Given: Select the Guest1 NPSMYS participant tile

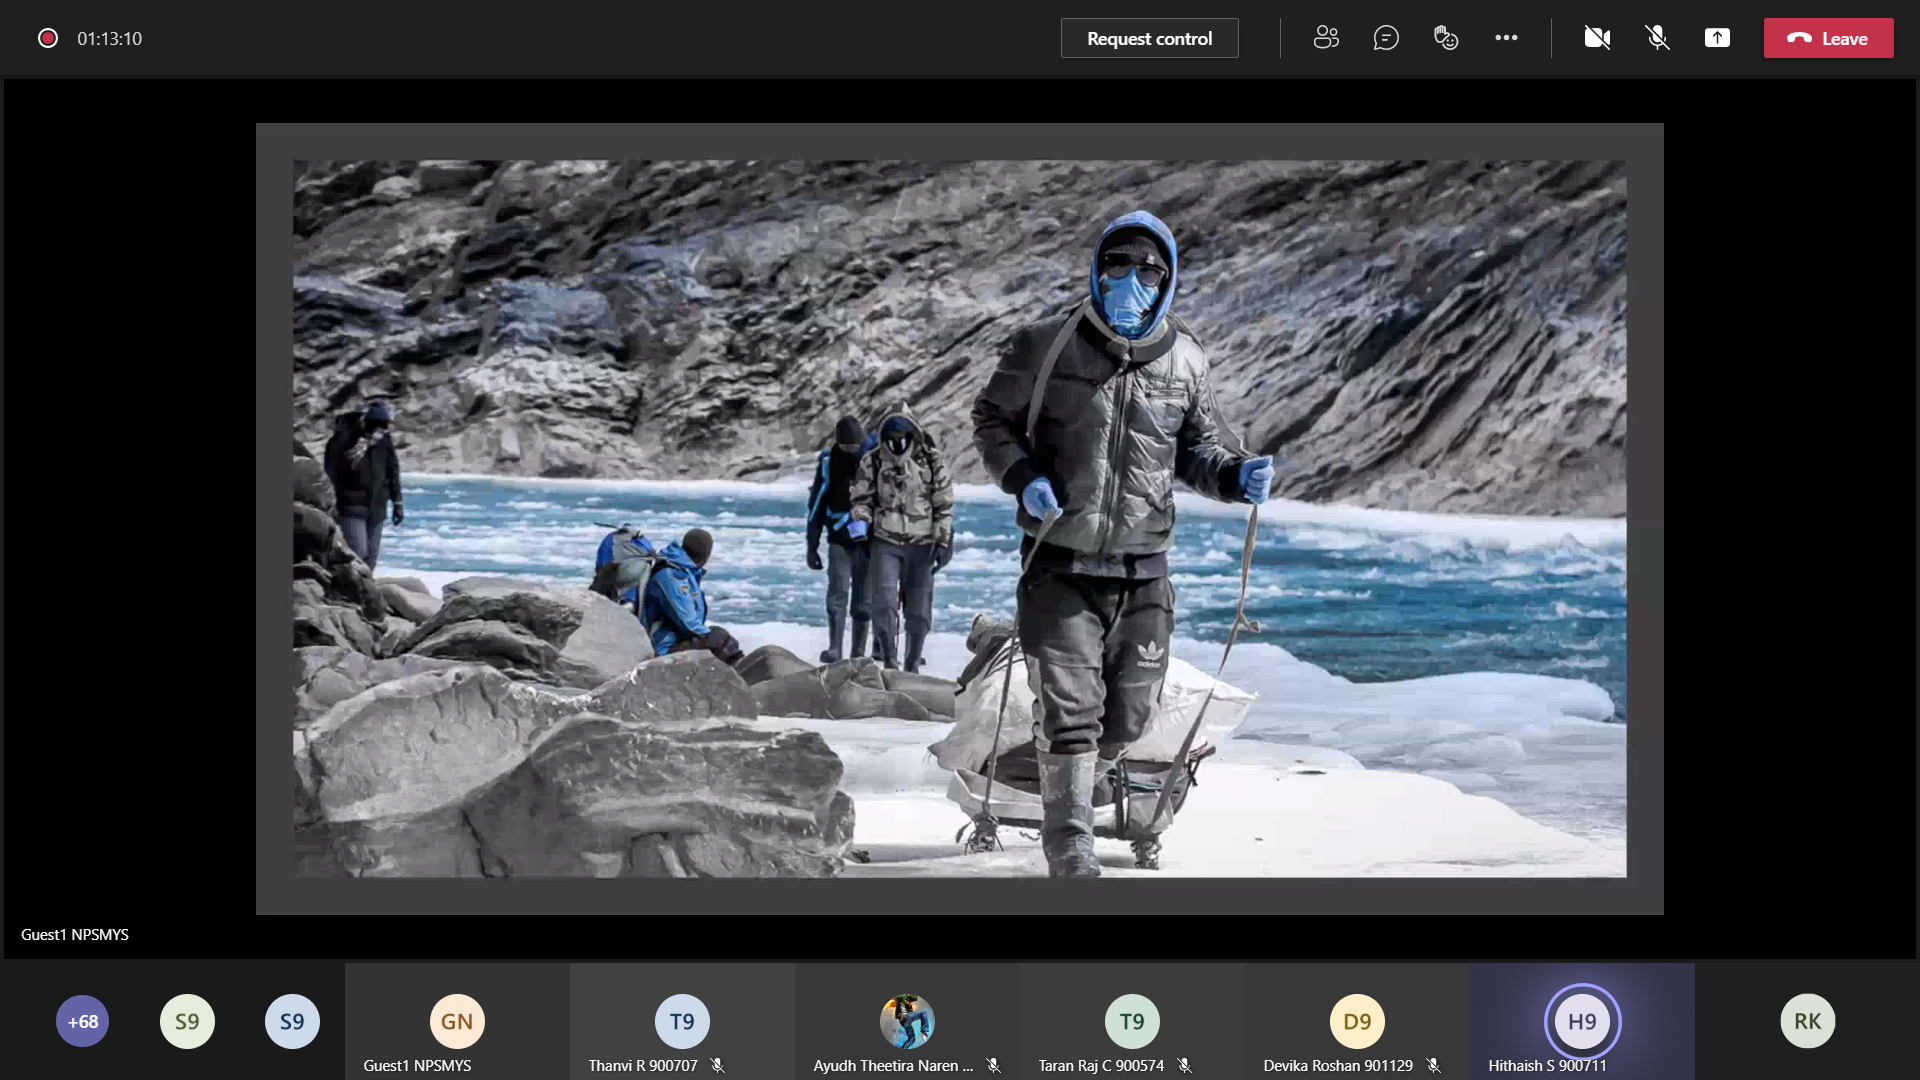Looking at the screenshot, I should pyautogui.click(x=457, y=1022).
